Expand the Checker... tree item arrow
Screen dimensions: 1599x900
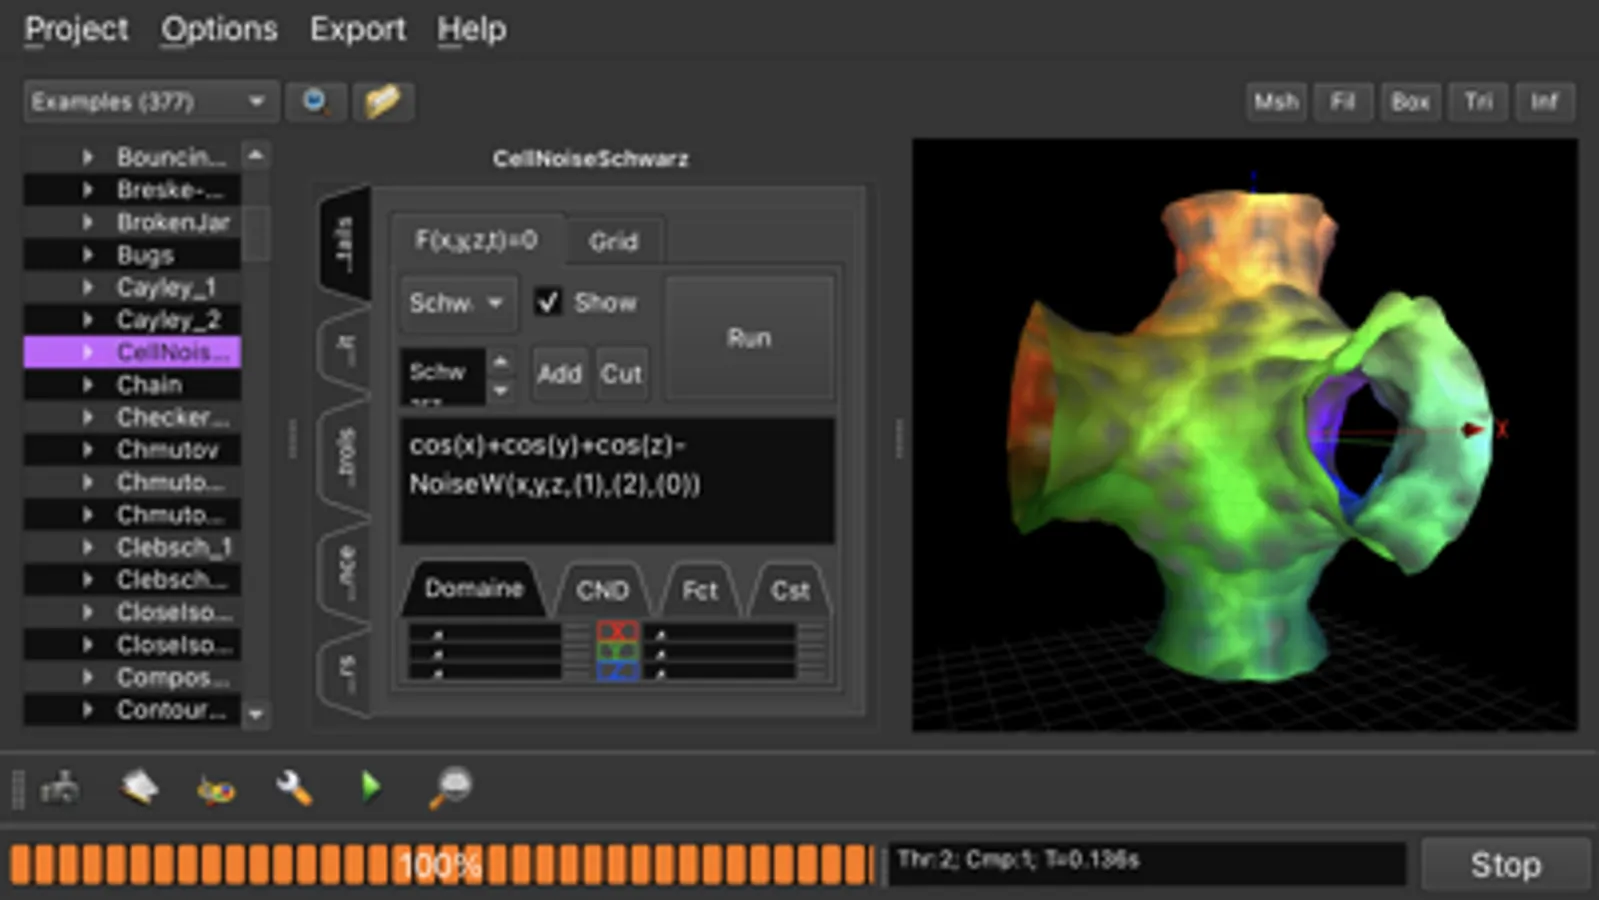(x=87, y=417)
